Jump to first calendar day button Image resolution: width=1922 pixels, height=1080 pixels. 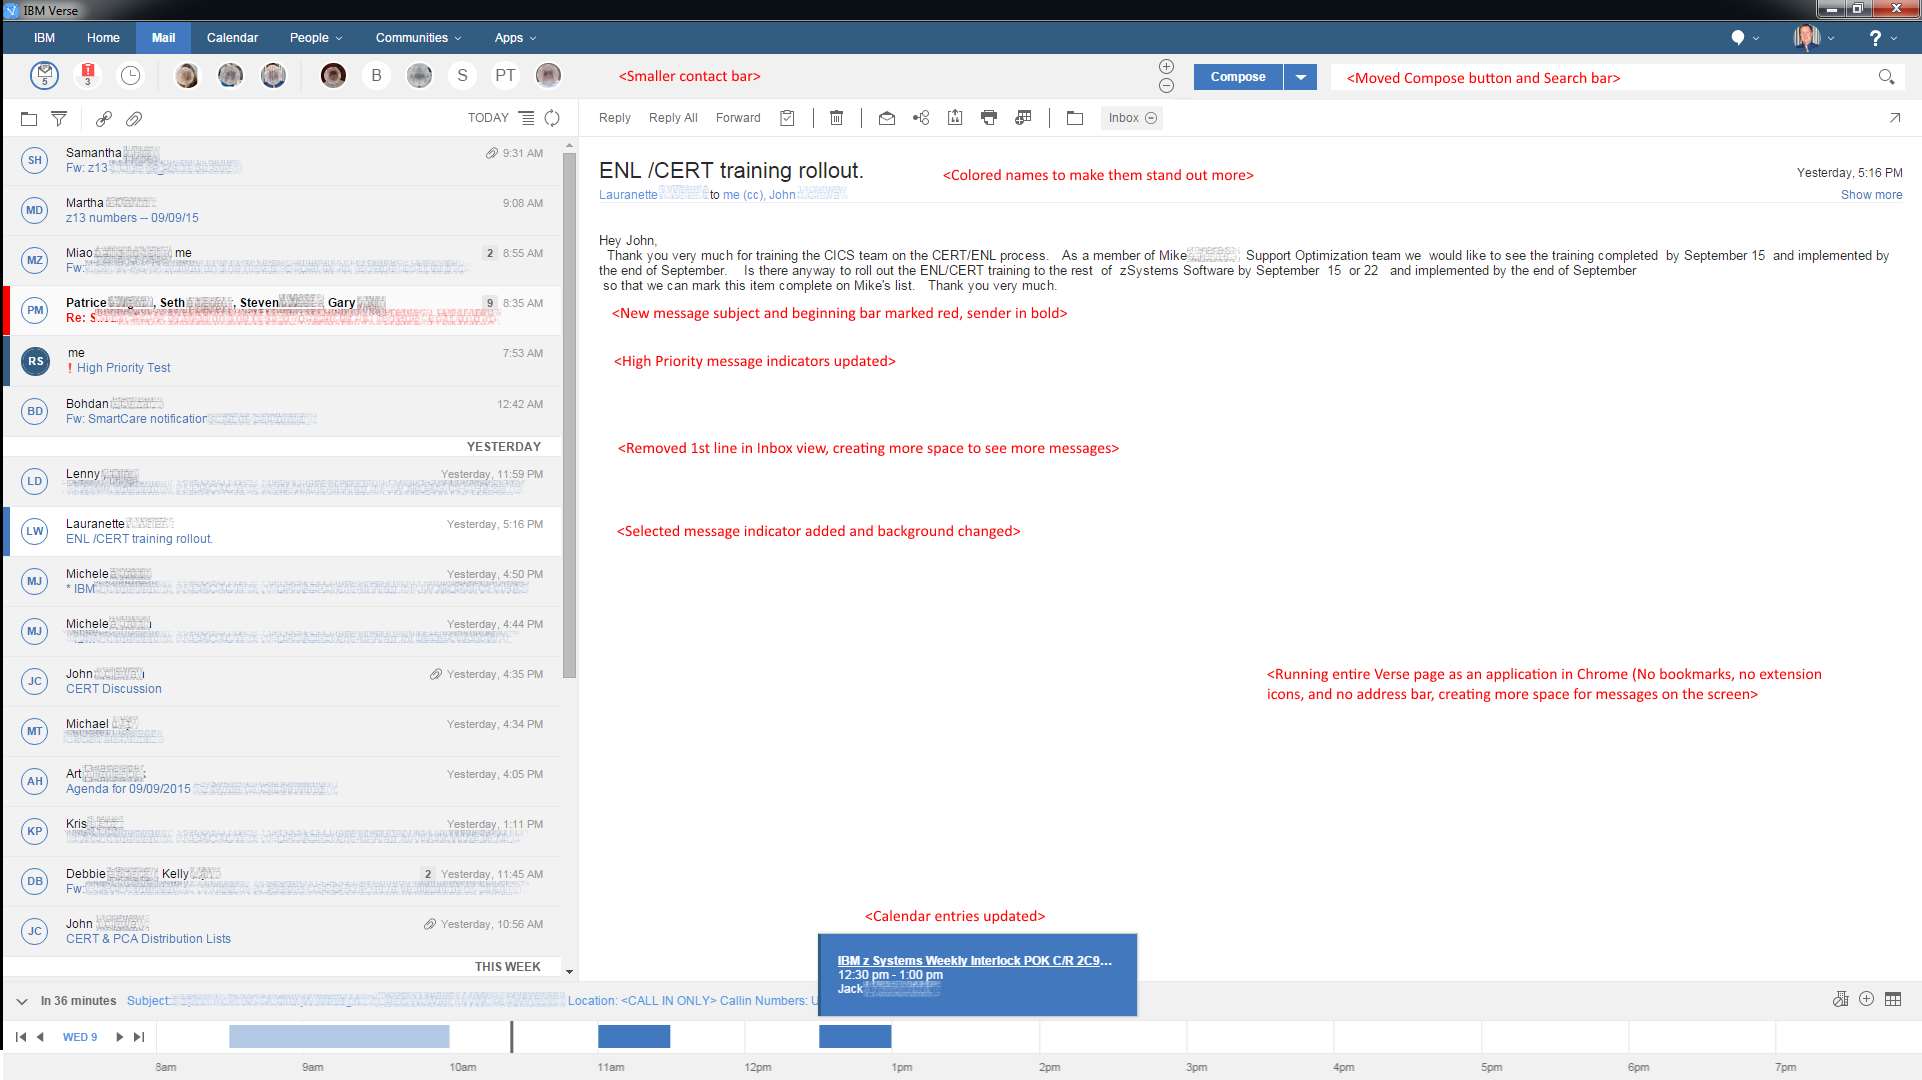[x=21, y=1037]
